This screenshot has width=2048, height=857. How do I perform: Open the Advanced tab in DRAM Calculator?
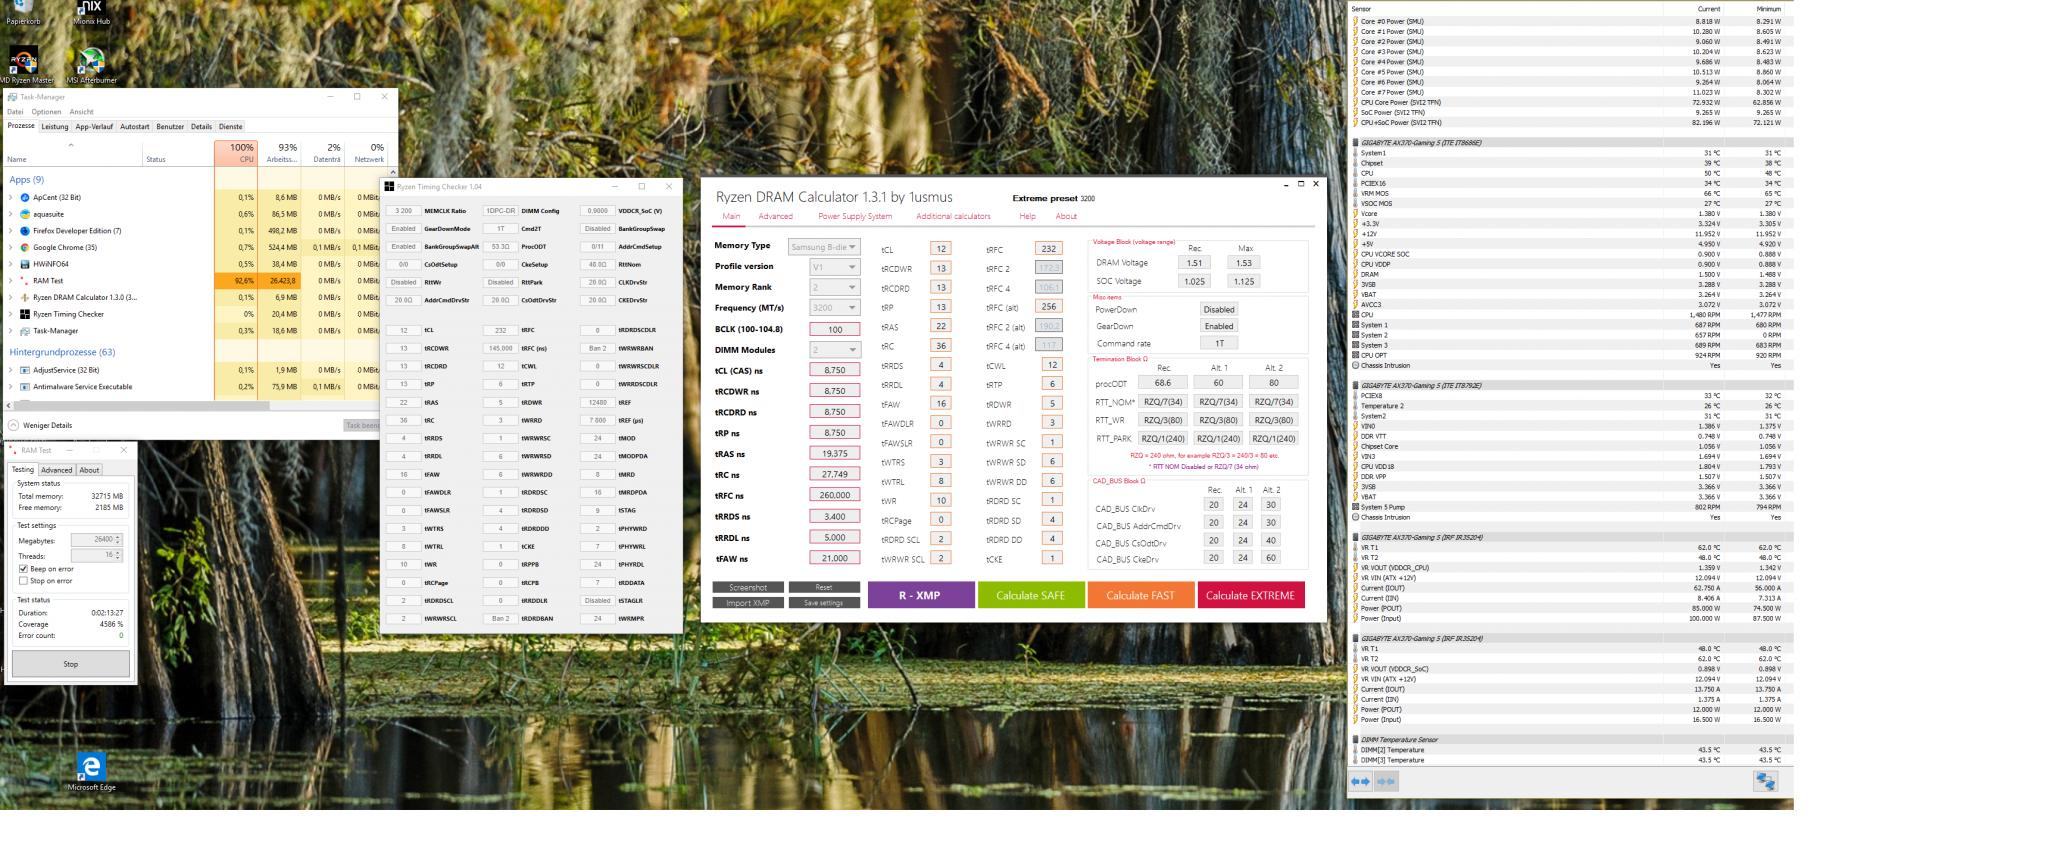point(775,216)
